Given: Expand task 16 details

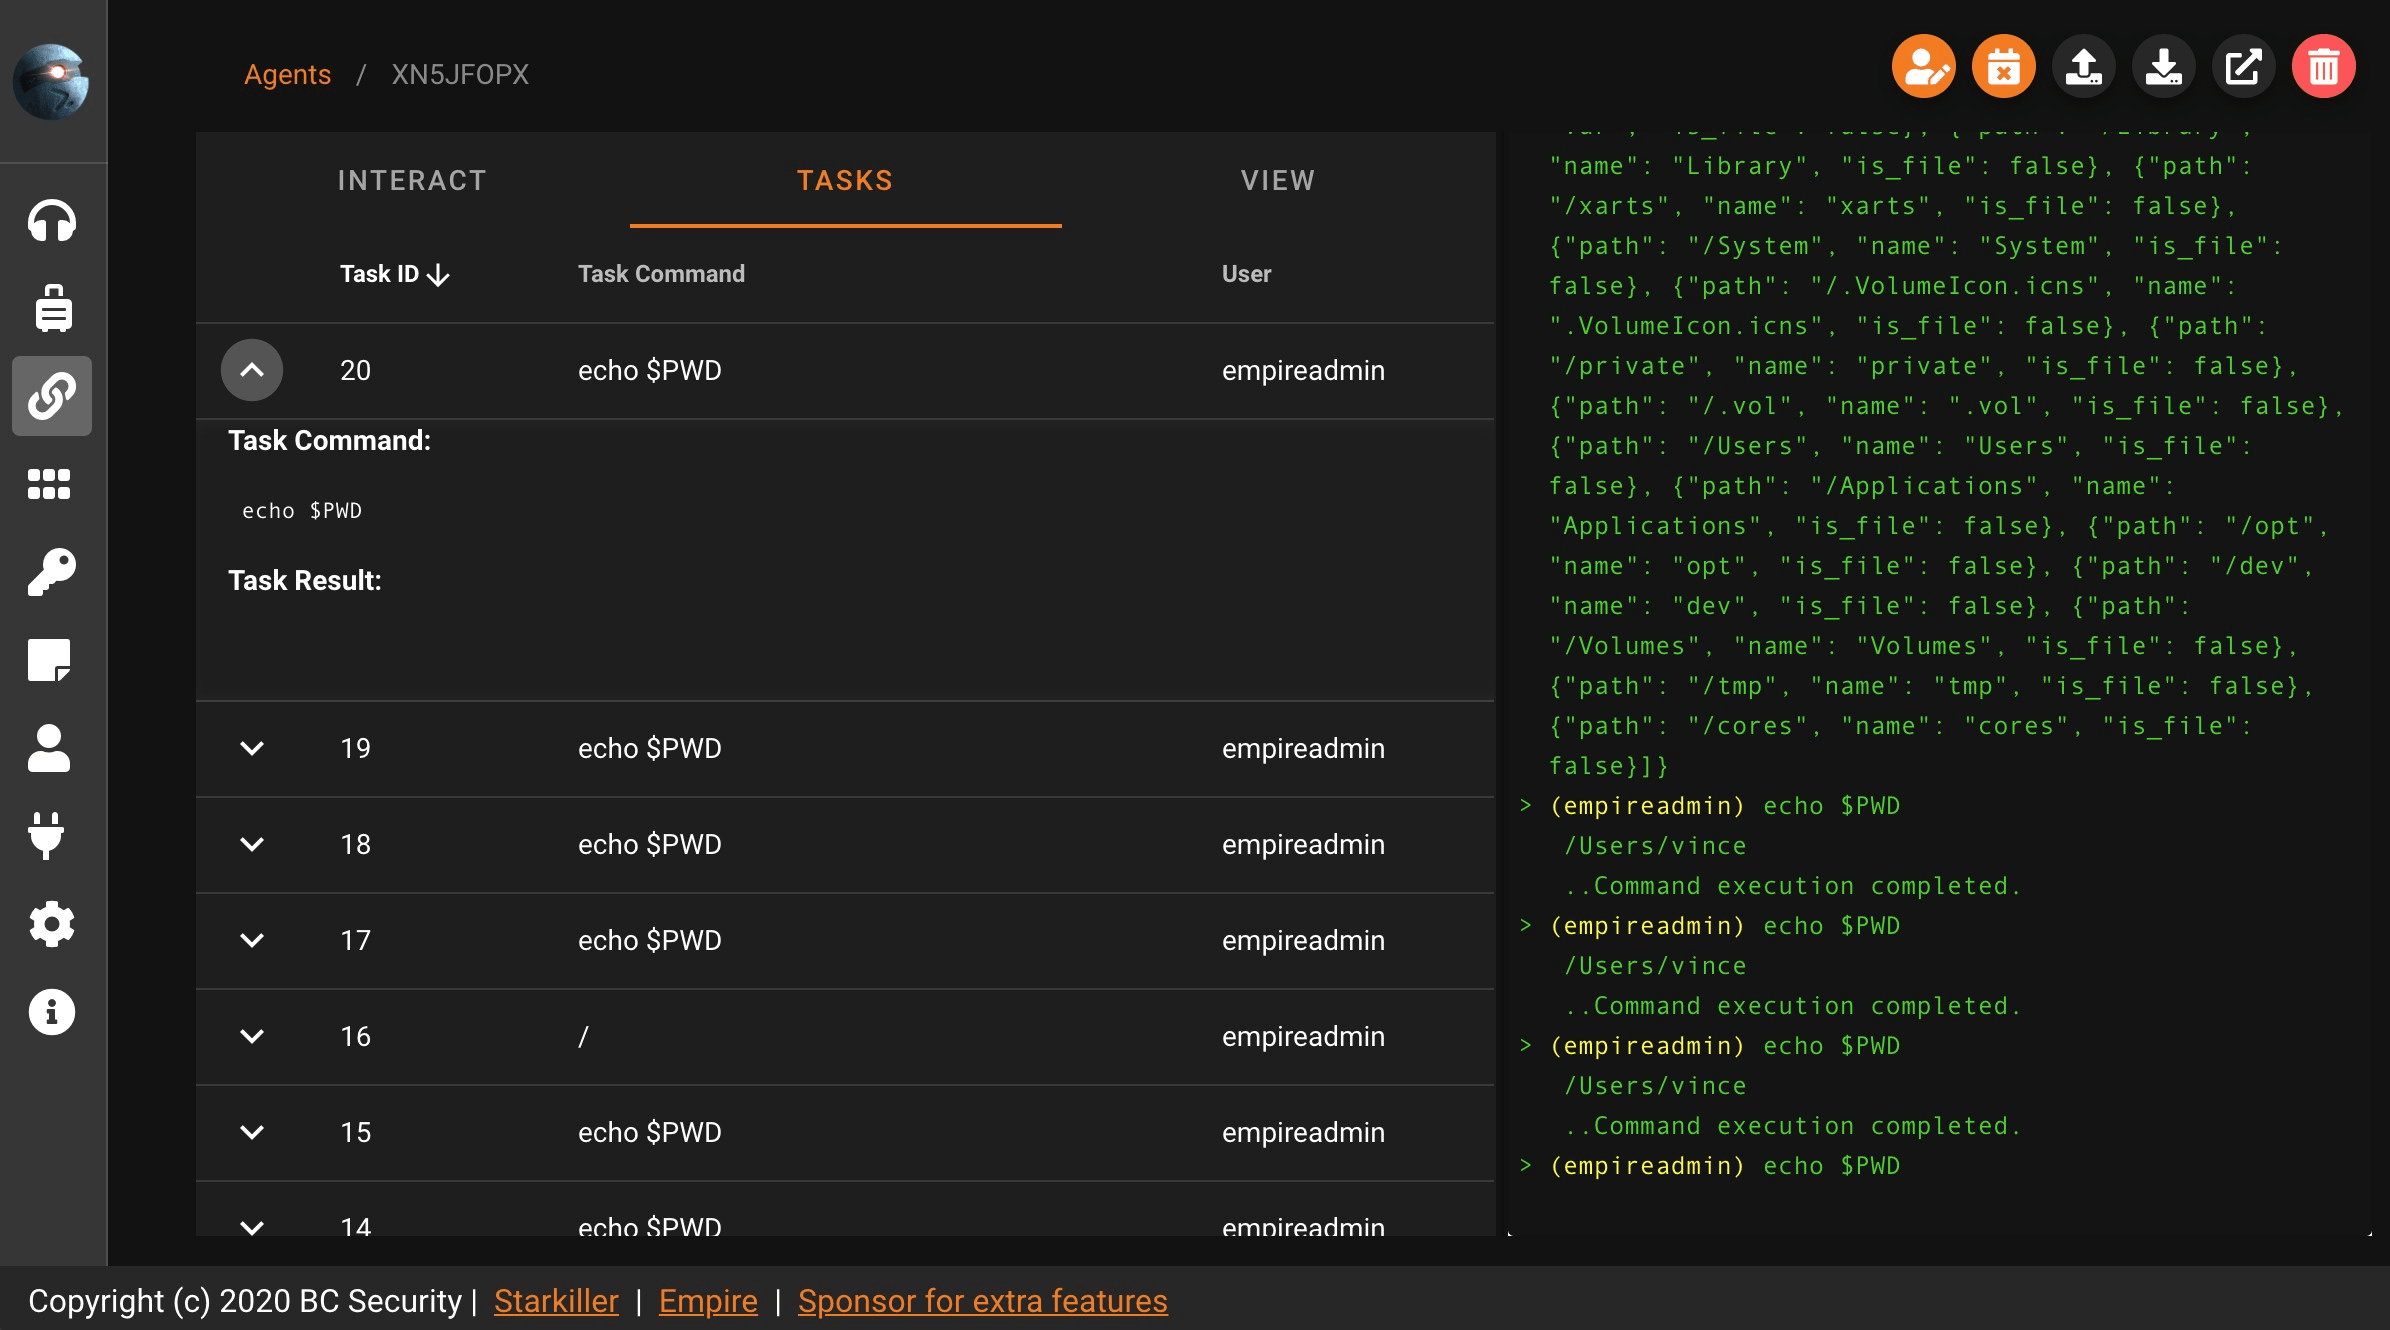Looking at the screenshot, I should coord(252,1036).
